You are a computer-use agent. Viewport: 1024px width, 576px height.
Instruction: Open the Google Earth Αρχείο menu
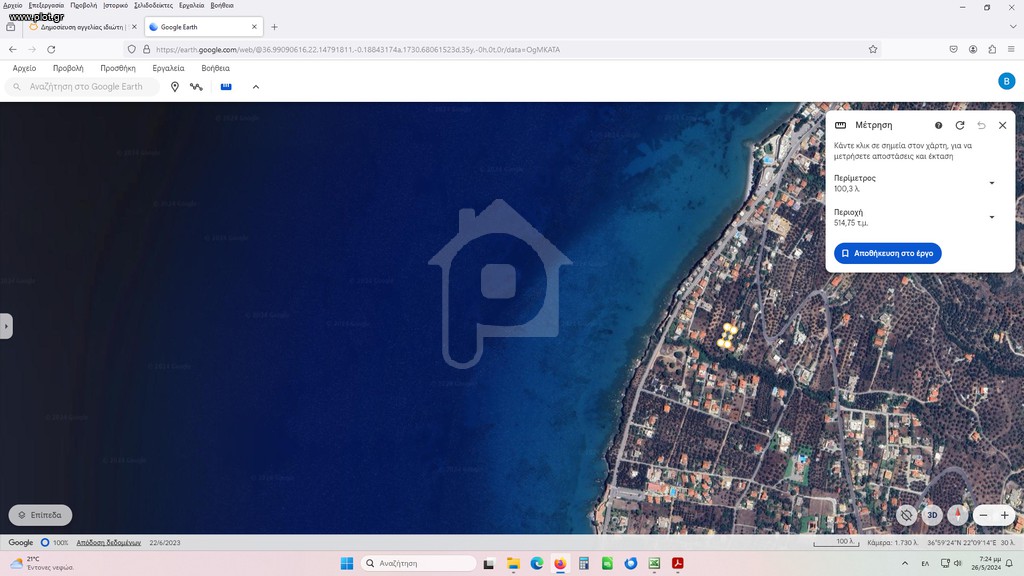point(24,68)
